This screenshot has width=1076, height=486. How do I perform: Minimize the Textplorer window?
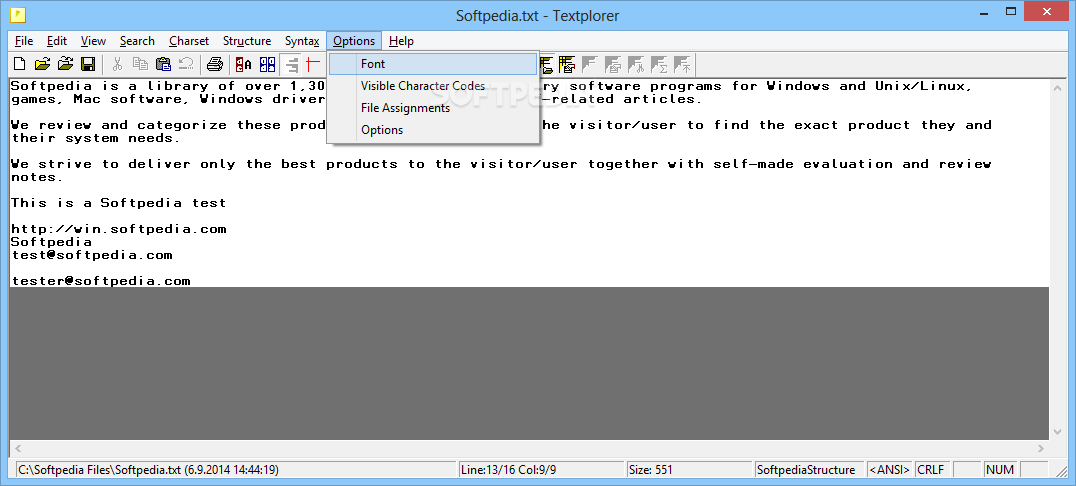983,11
